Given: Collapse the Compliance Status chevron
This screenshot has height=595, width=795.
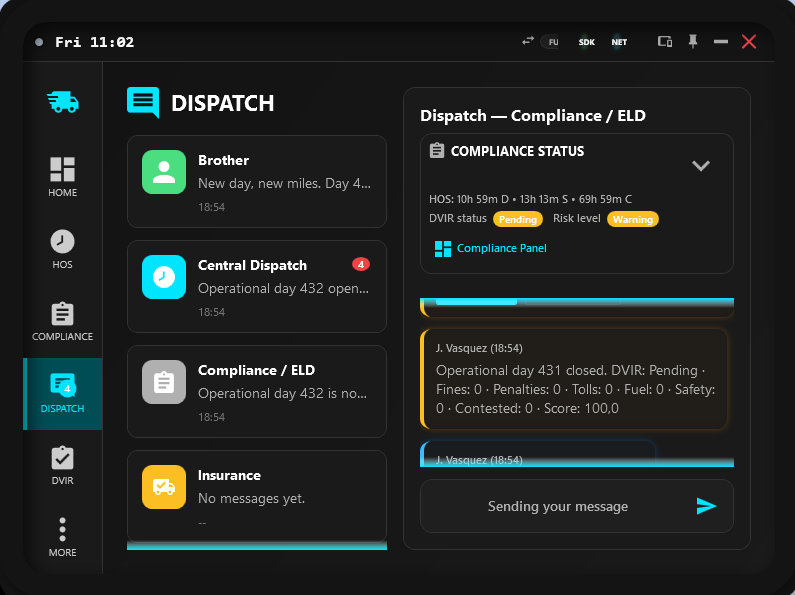Looking at the screenshot, I should tap(701, 166).
